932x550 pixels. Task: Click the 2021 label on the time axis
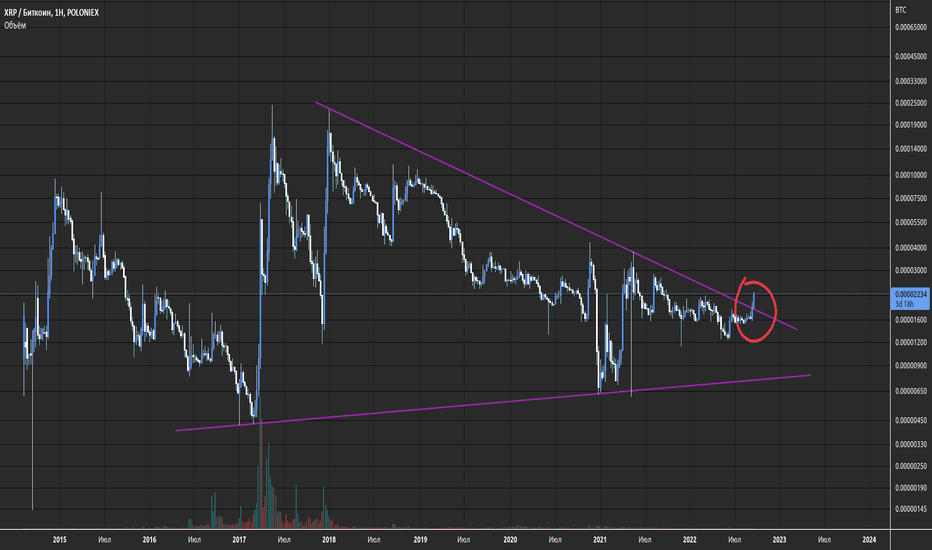pos(600,540)
